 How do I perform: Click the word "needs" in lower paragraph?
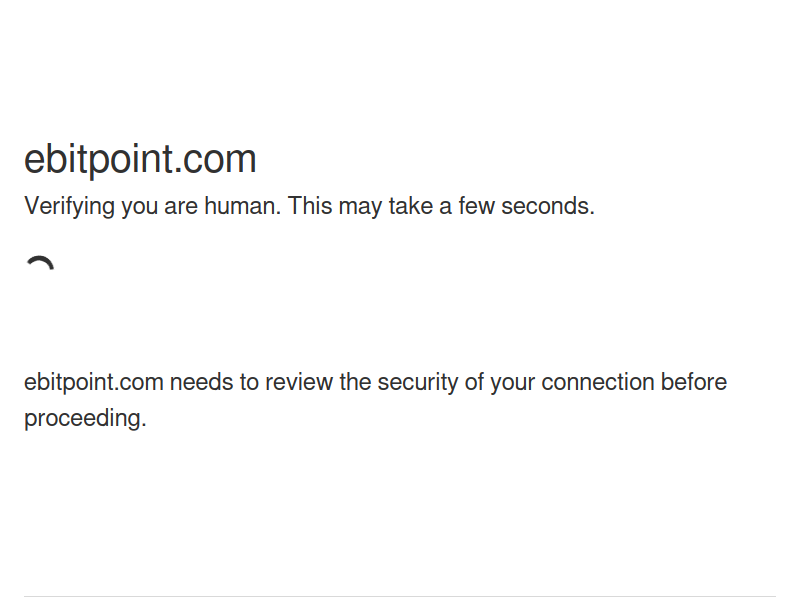point(202,382)
